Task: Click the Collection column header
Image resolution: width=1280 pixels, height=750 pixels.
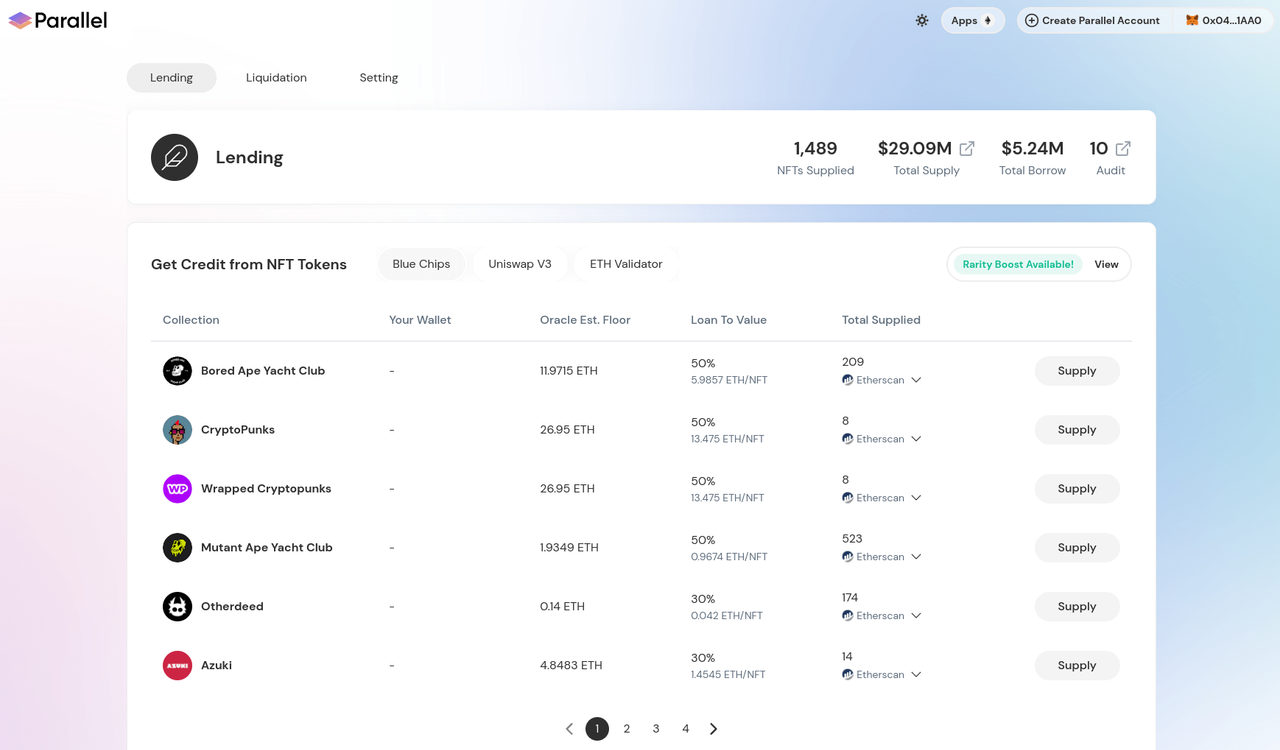Action: pos(191,320)
